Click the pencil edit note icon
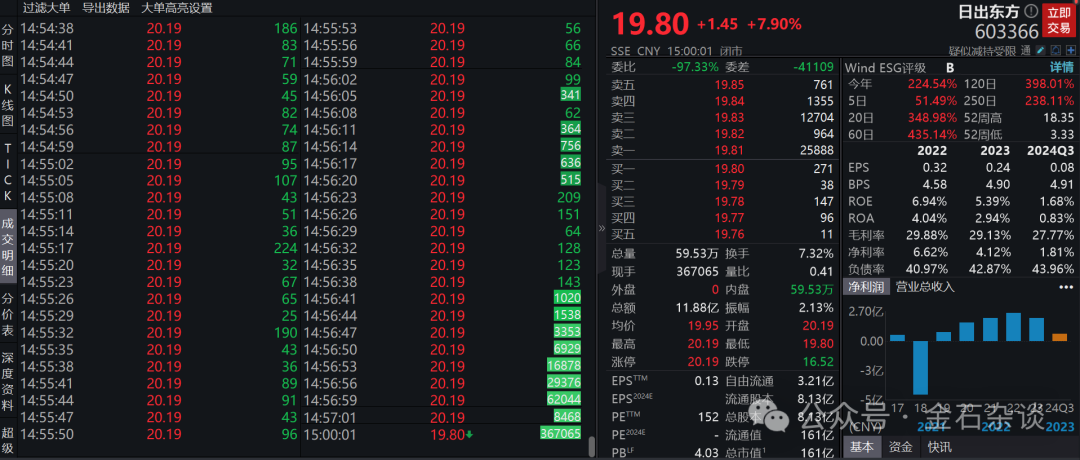 click(1040, 50)
